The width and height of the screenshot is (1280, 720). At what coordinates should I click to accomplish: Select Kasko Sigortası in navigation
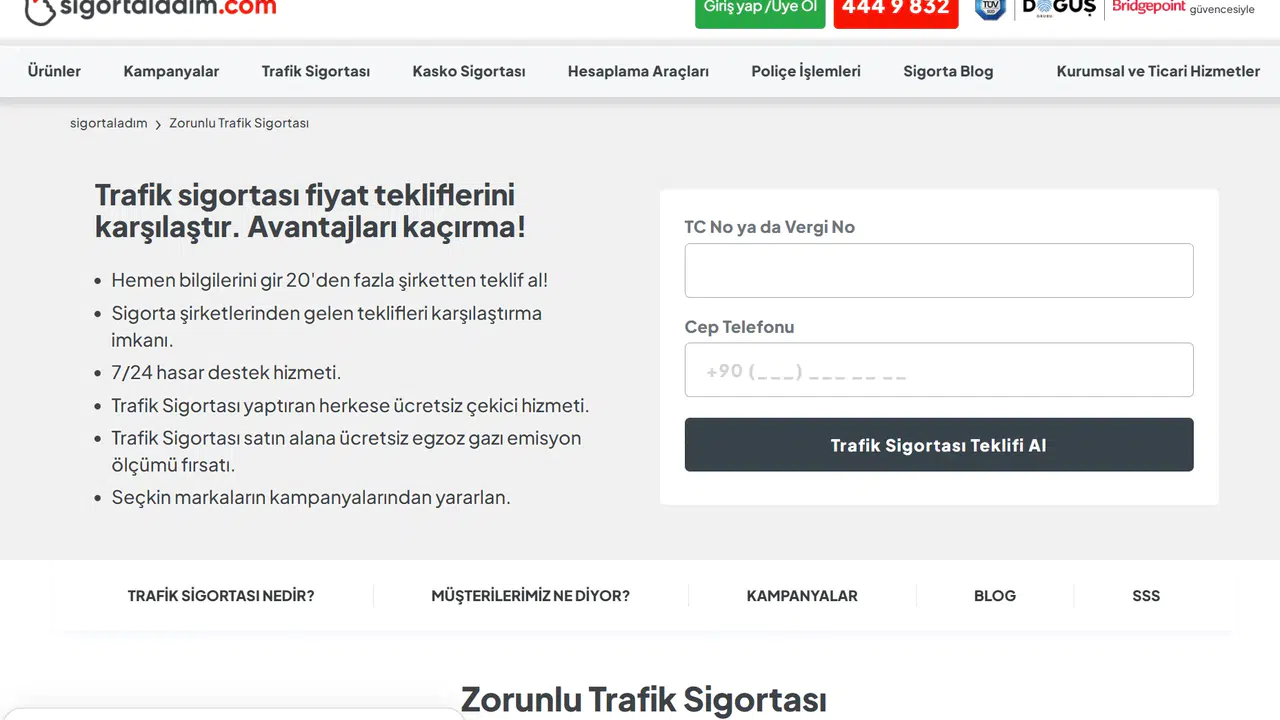pyautogui.click(x=468, y=71)
